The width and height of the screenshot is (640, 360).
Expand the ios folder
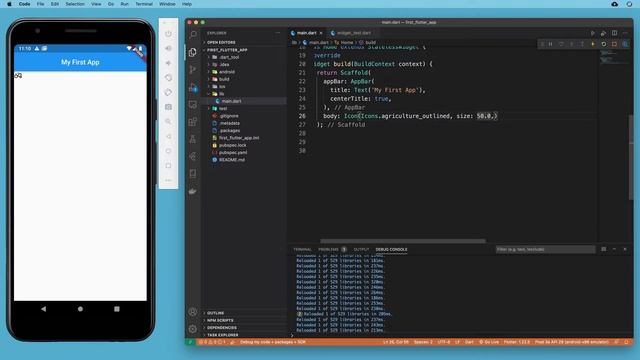(222, 87)
